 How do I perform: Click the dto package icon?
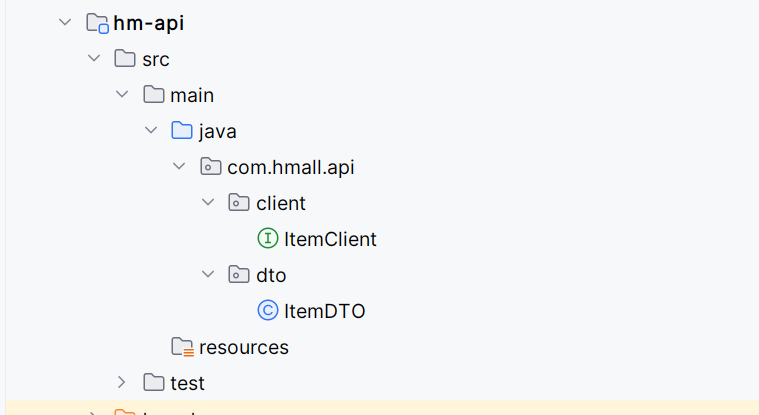pyautogui.click(x=239, y=275)
